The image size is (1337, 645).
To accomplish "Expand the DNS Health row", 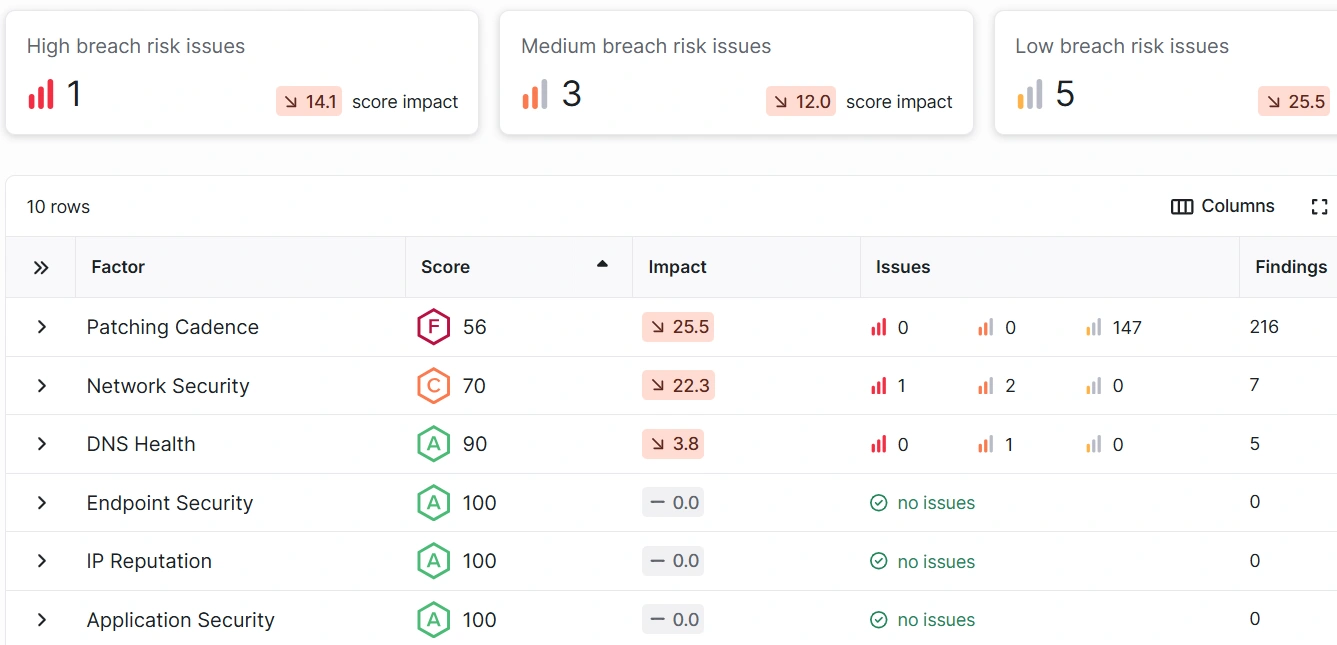I will coord(42,444).
